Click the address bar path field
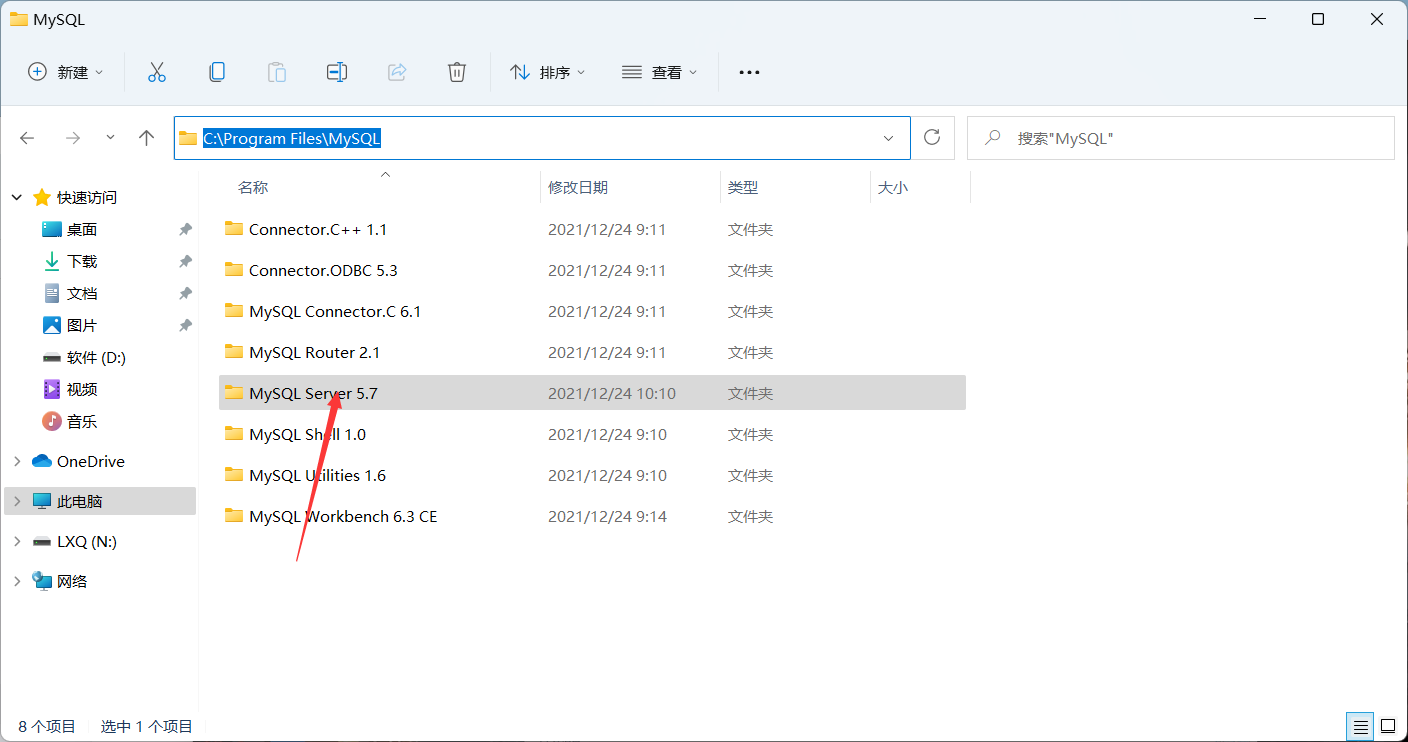 (x=542, y=138)
